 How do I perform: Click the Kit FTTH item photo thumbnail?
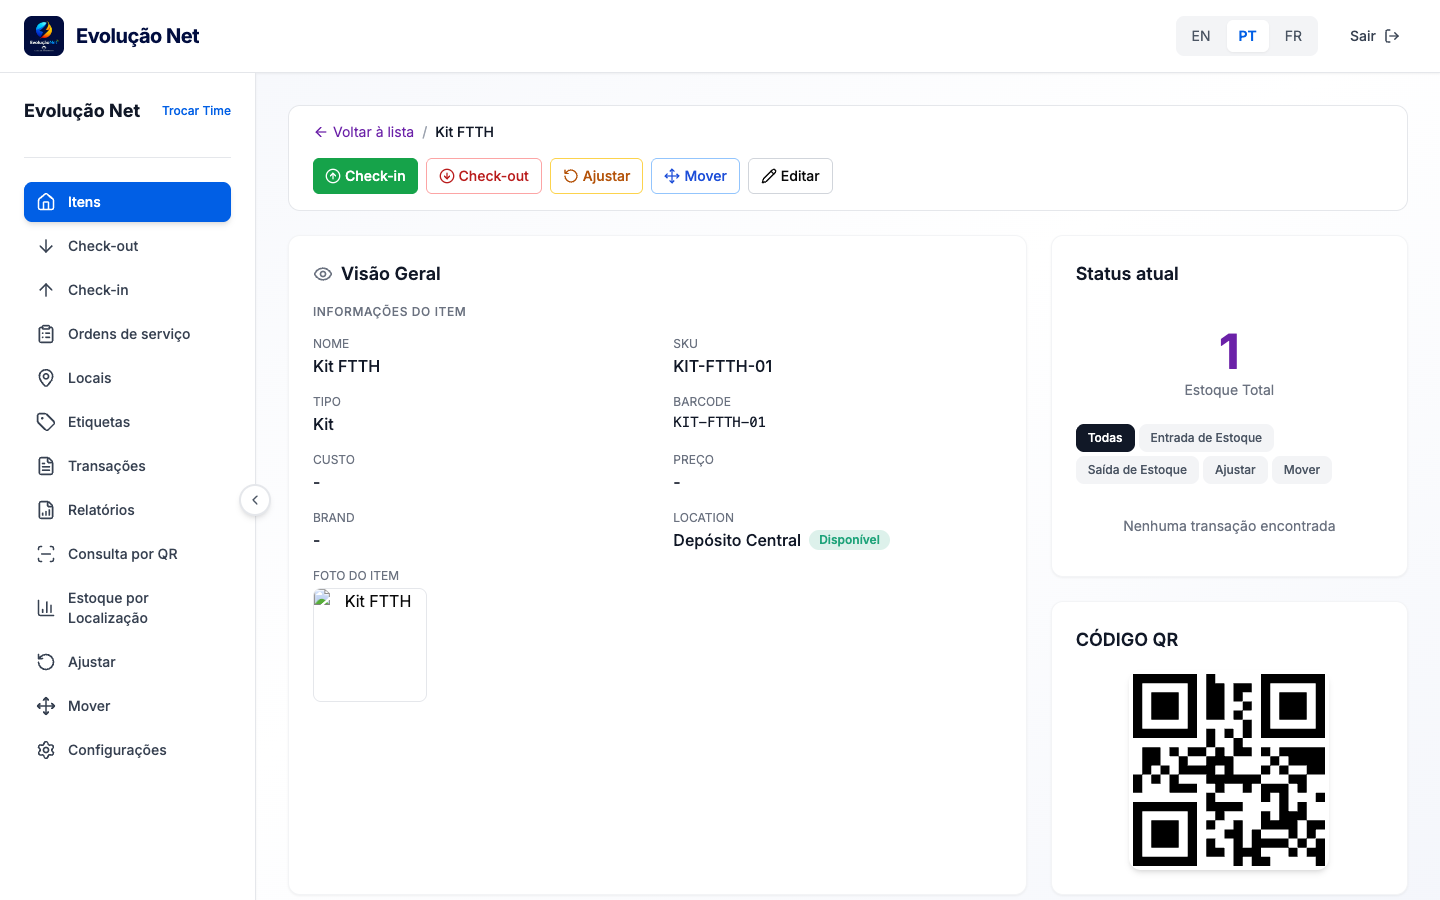click(370, 645)
